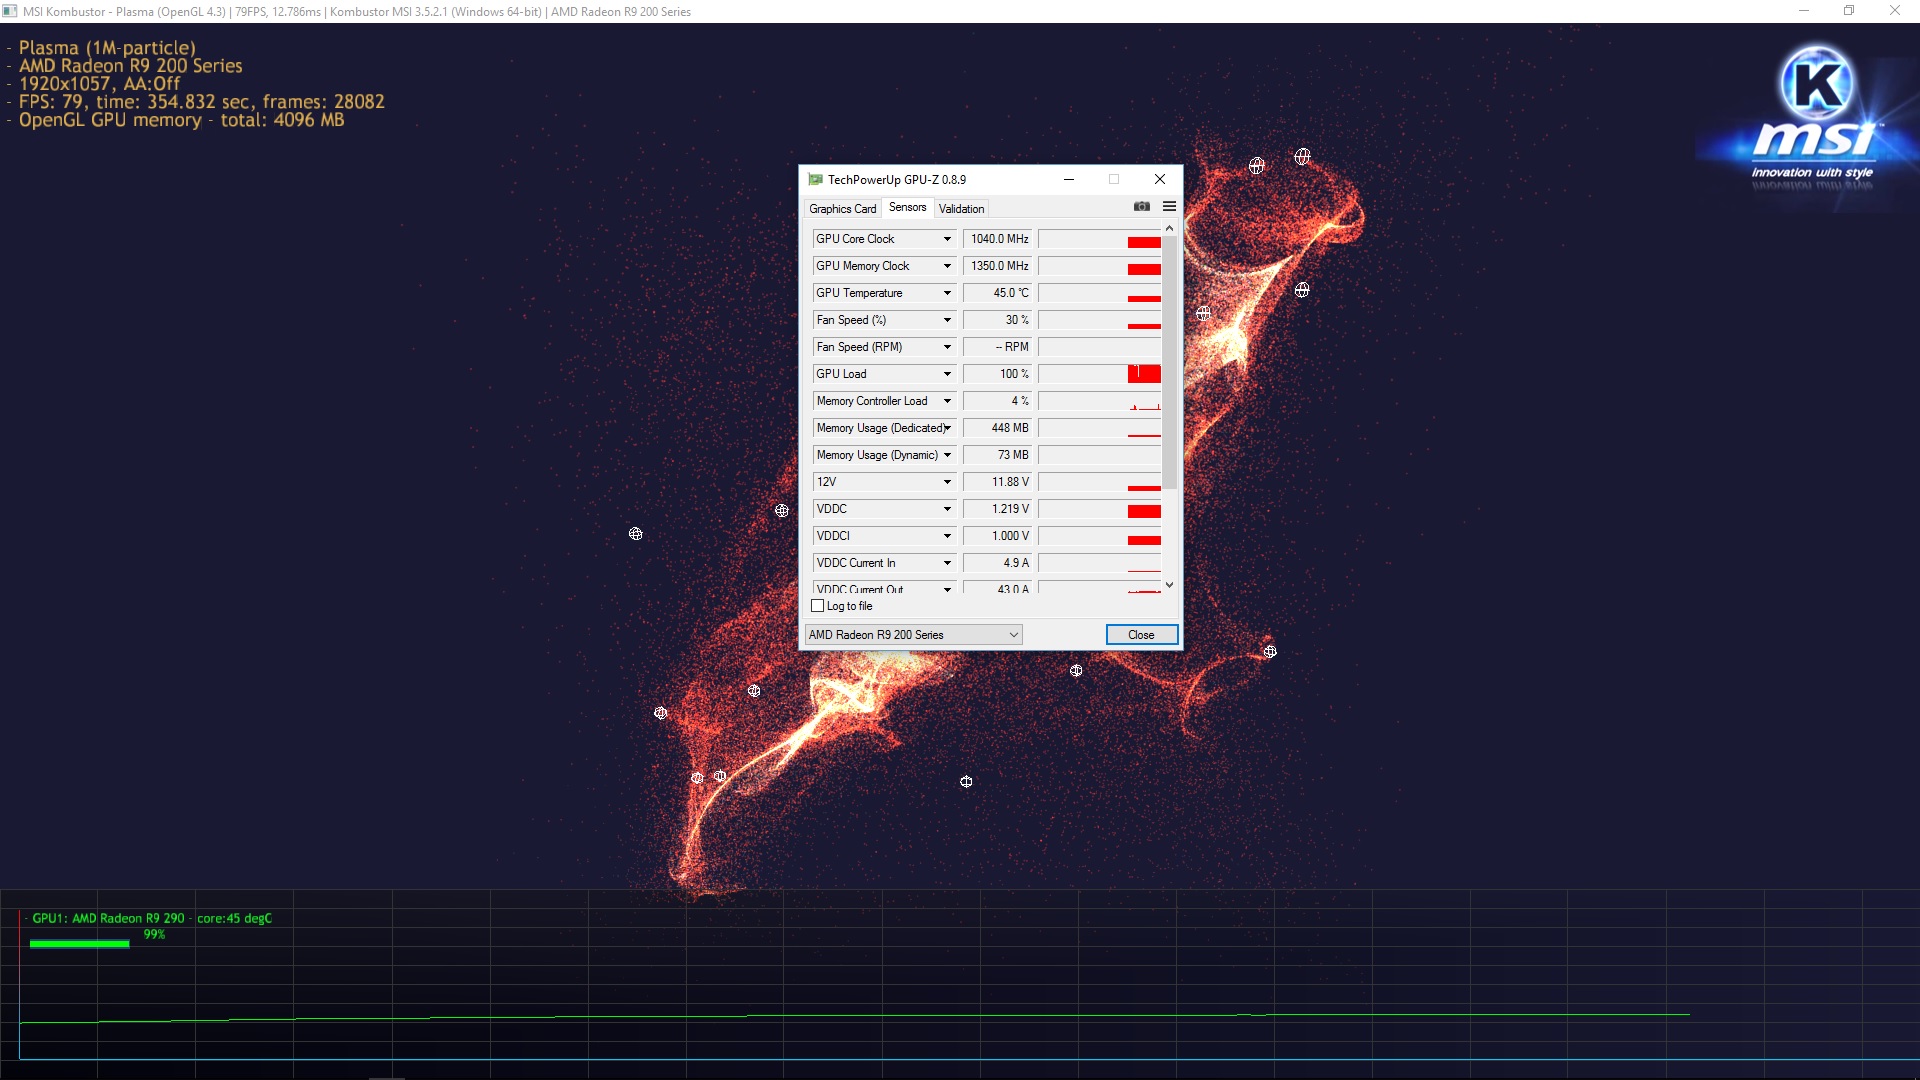1920x1080 pixels.
Task: Enable the Log to file checkbox
Action: [818, 606]
